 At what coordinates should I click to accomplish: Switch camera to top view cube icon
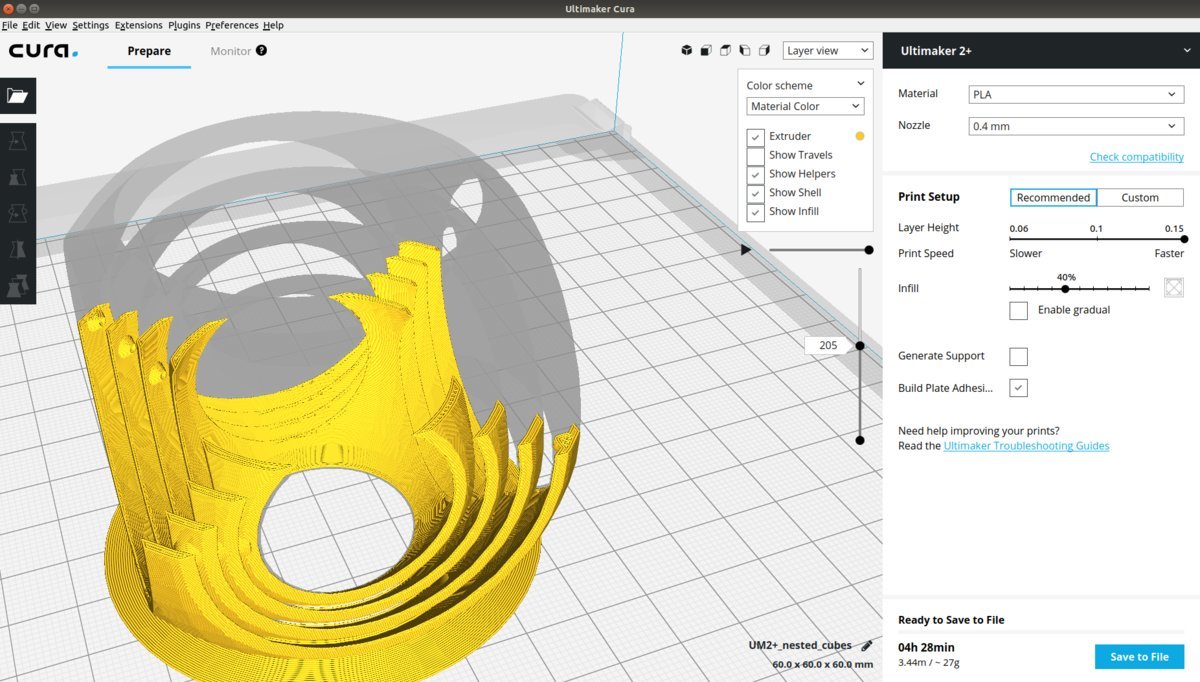[726, 50]
